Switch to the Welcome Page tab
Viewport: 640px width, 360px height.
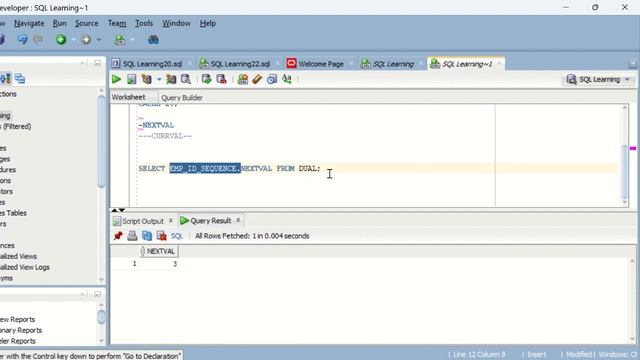[320, 64]
